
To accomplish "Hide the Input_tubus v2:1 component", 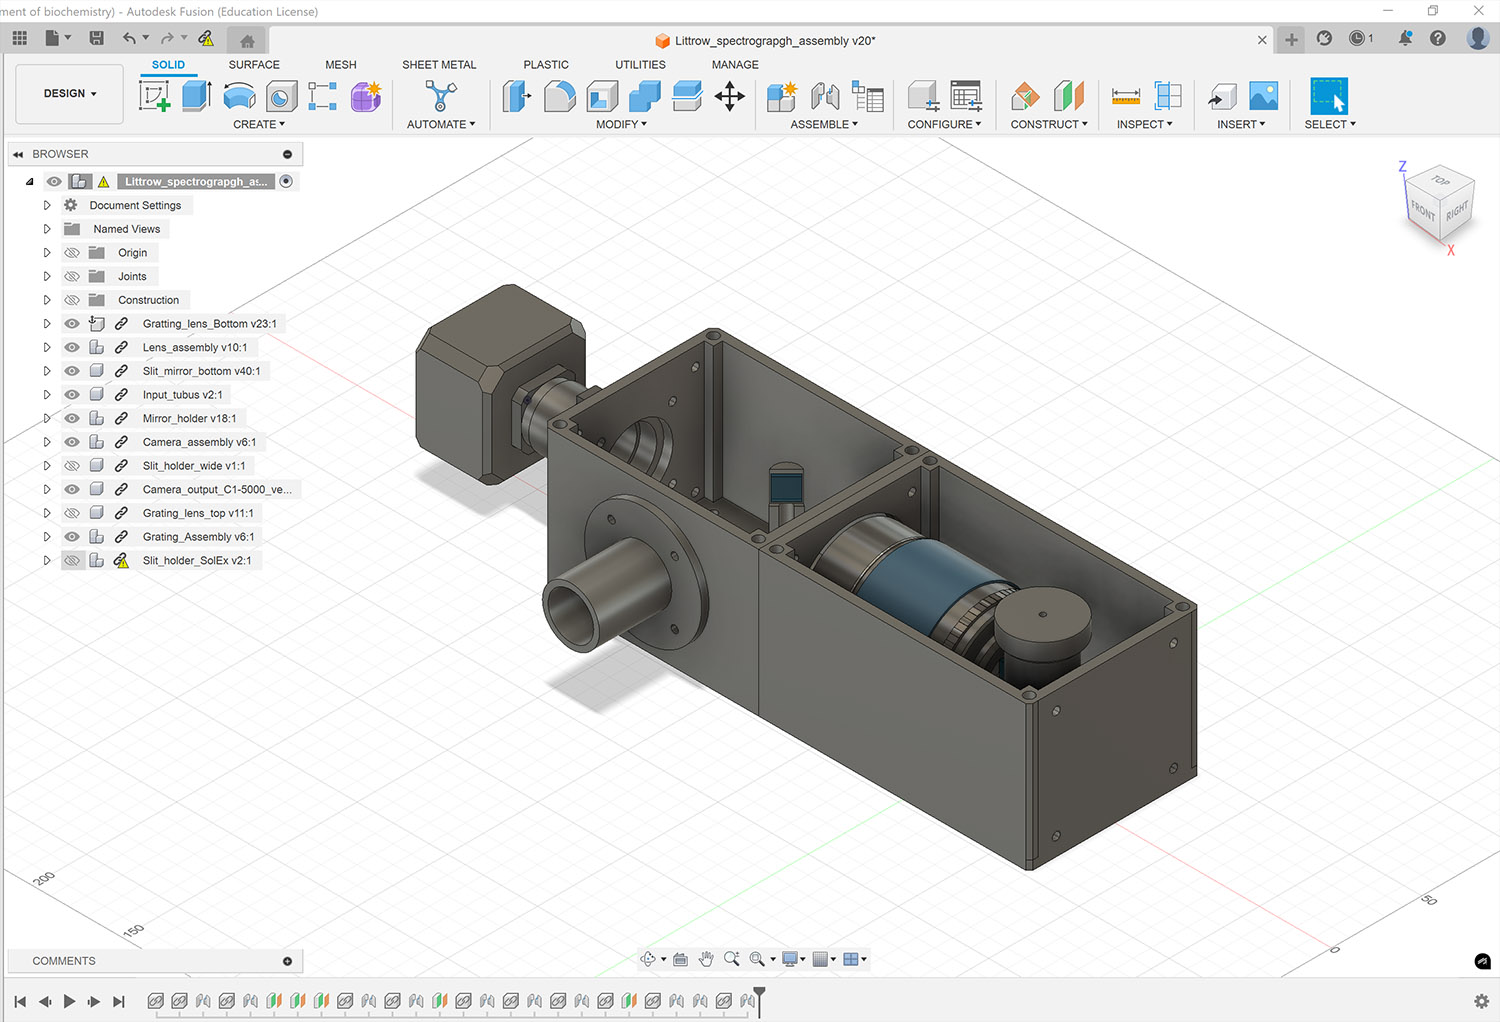I will [72, 395].
